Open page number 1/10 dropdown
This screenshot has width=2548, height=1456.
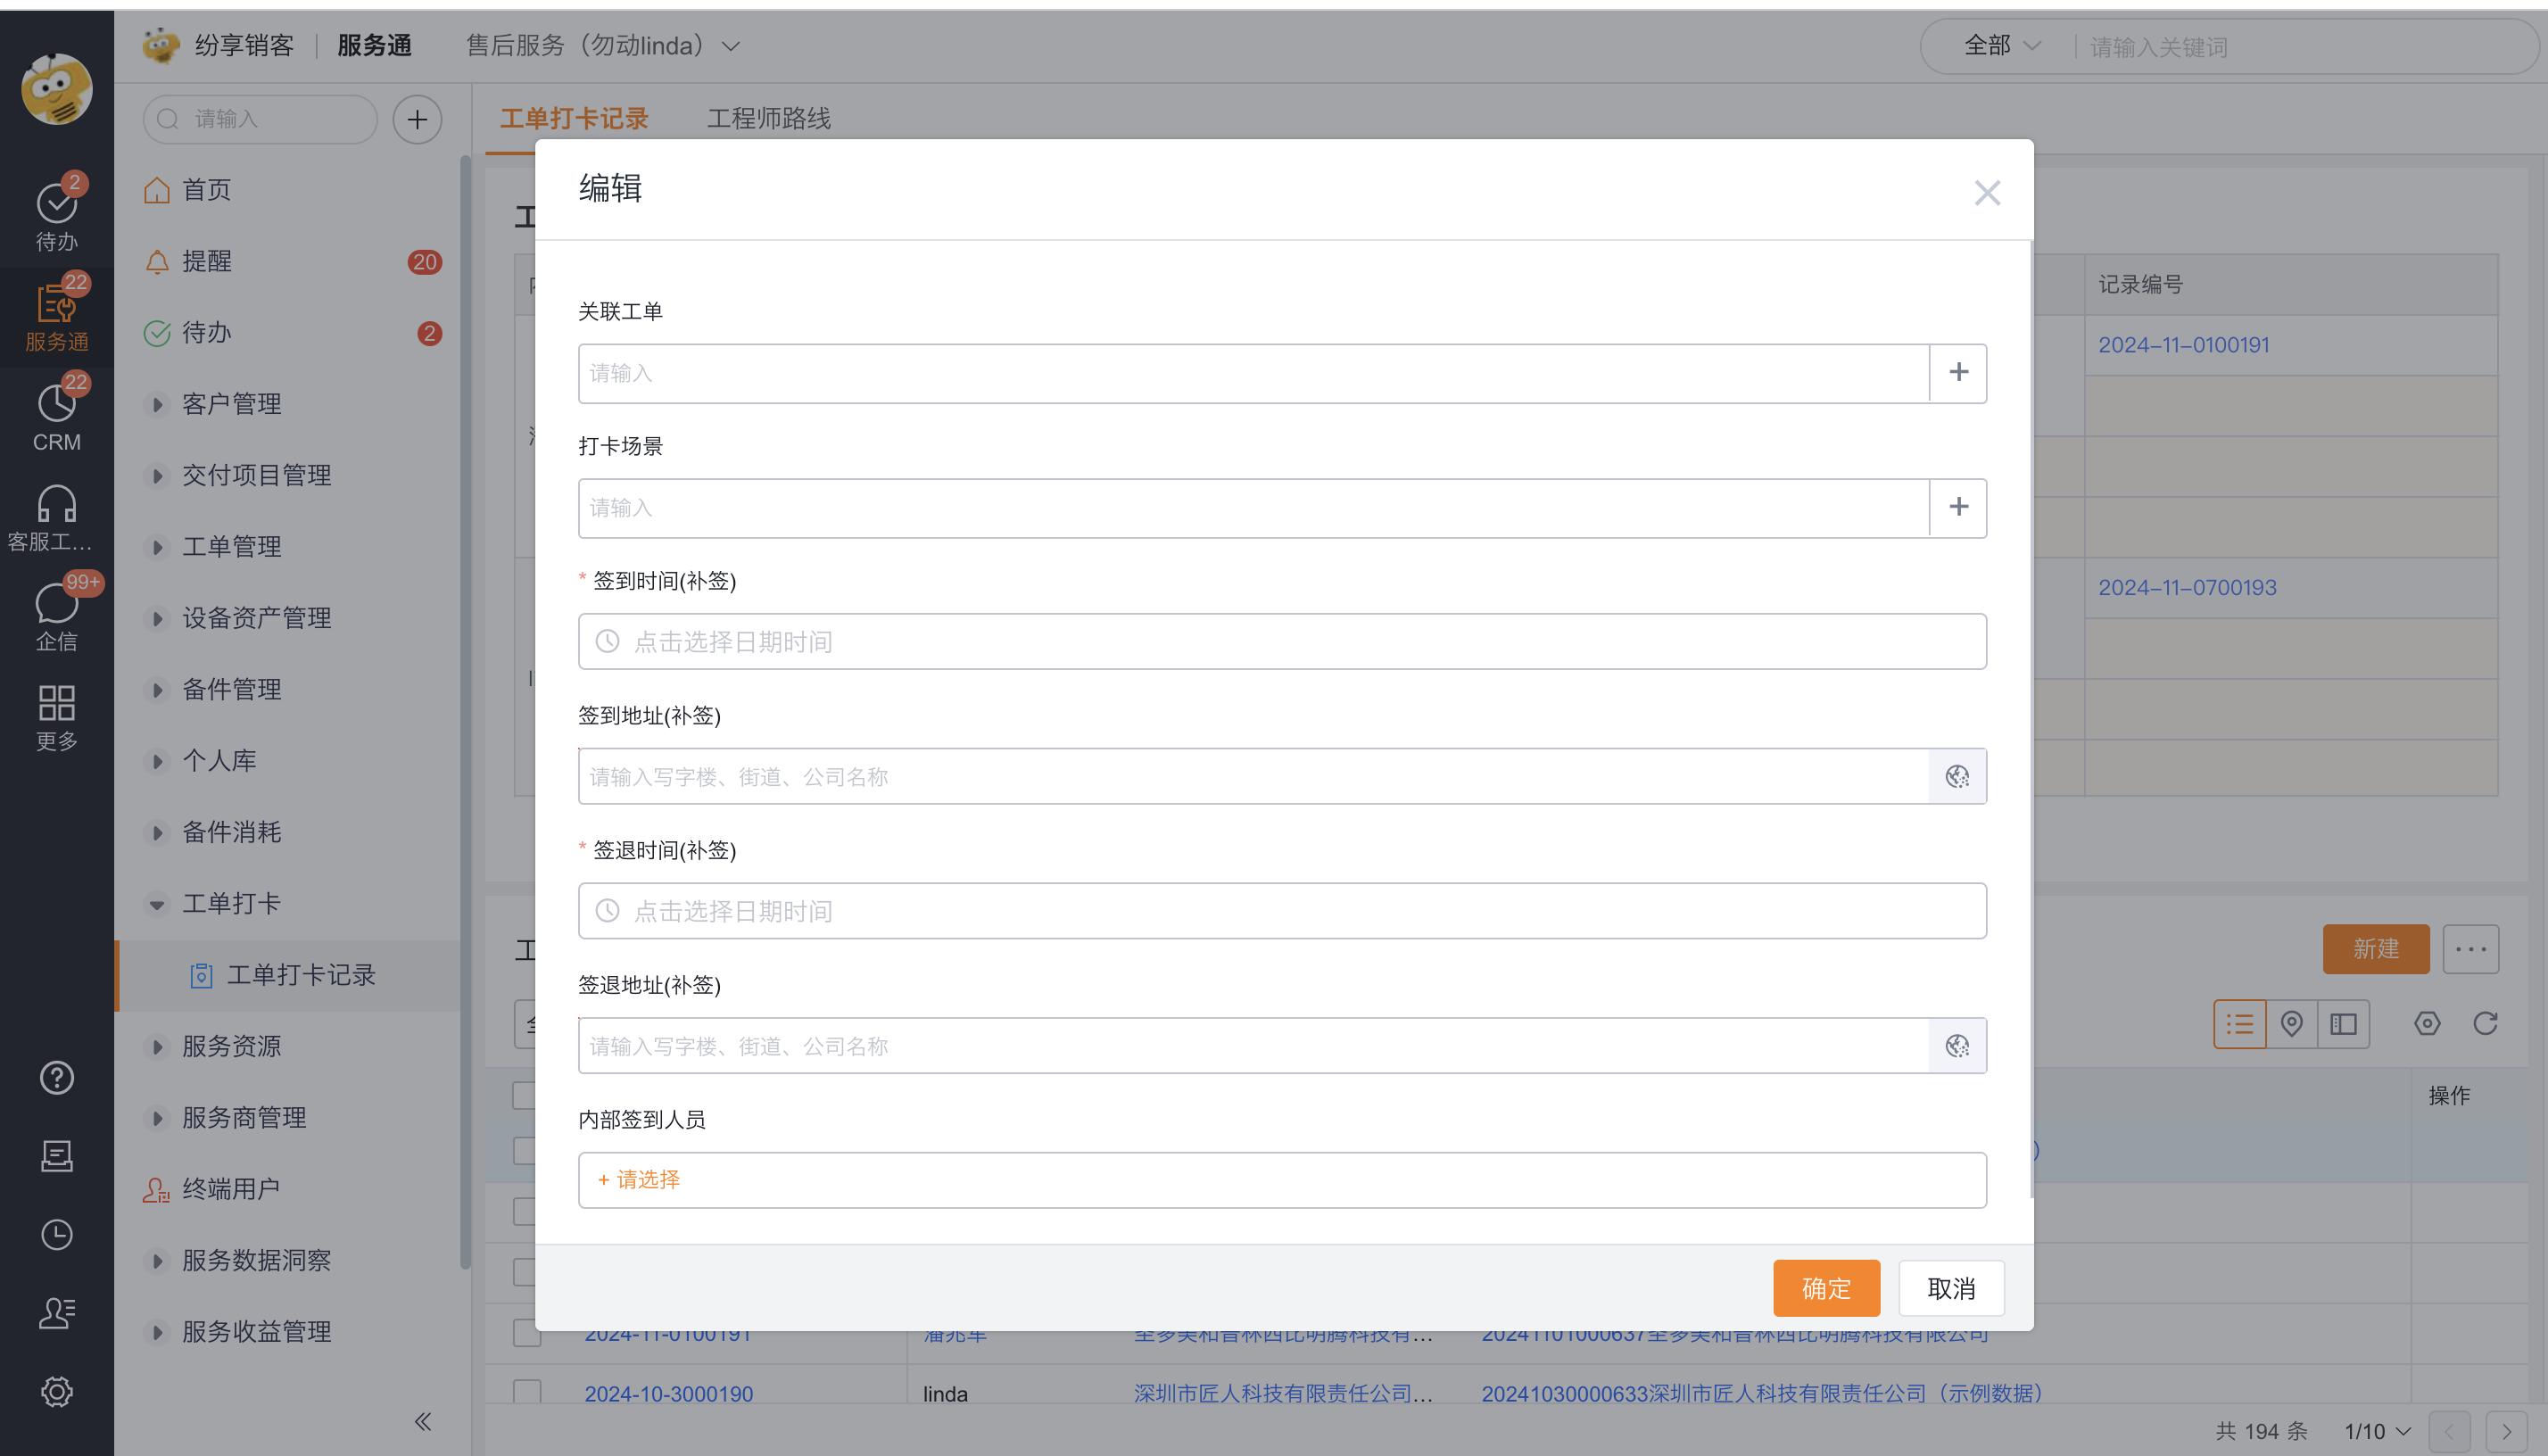click(x=2377, y=1432)
